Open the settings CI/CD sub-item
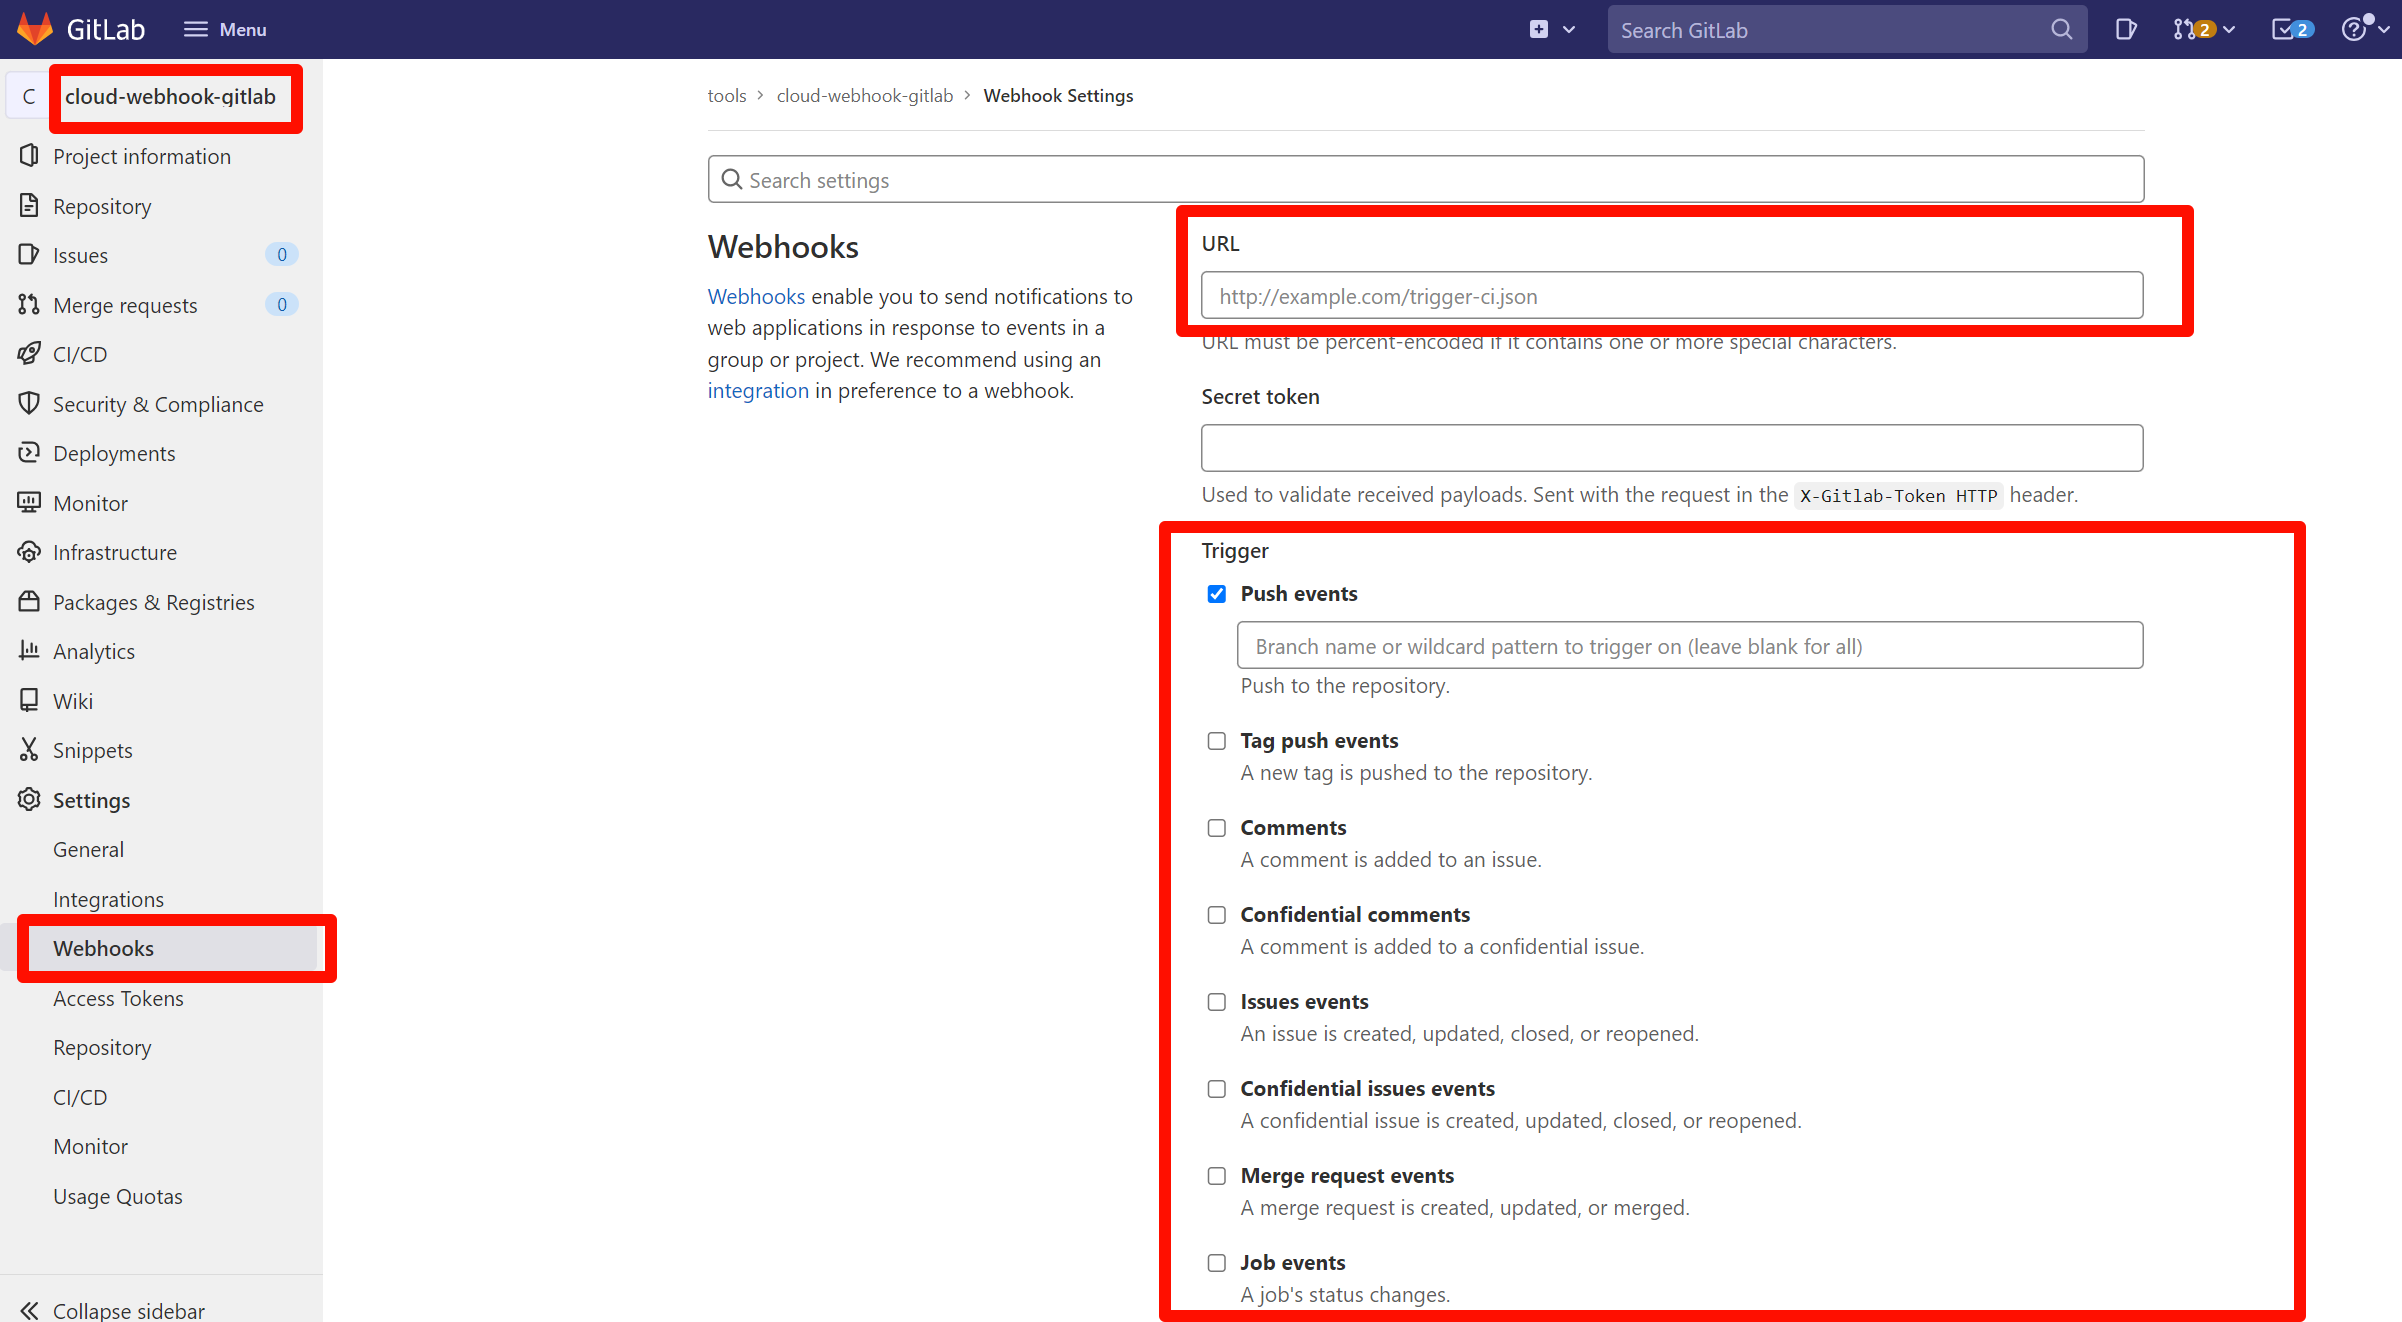 click(80, 1097)
